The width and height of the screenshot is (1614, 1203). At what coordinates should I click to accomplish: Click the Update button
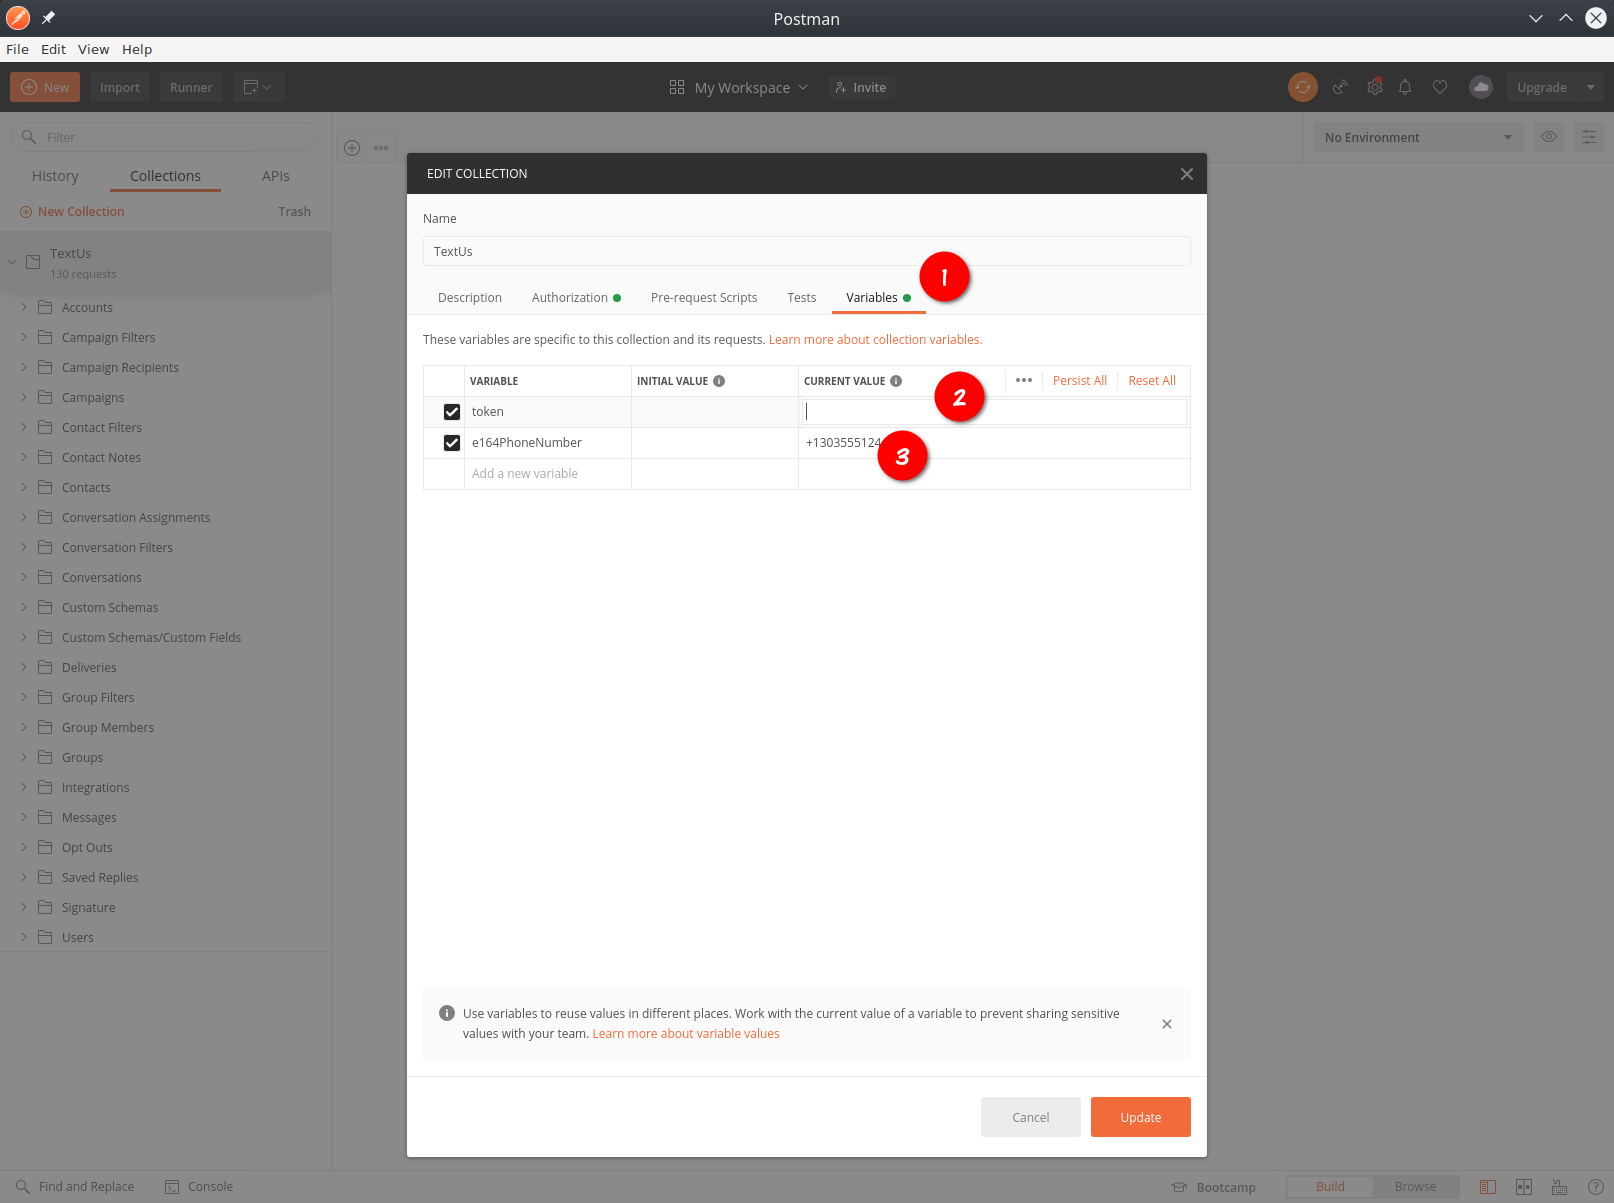point(1141,1117)
